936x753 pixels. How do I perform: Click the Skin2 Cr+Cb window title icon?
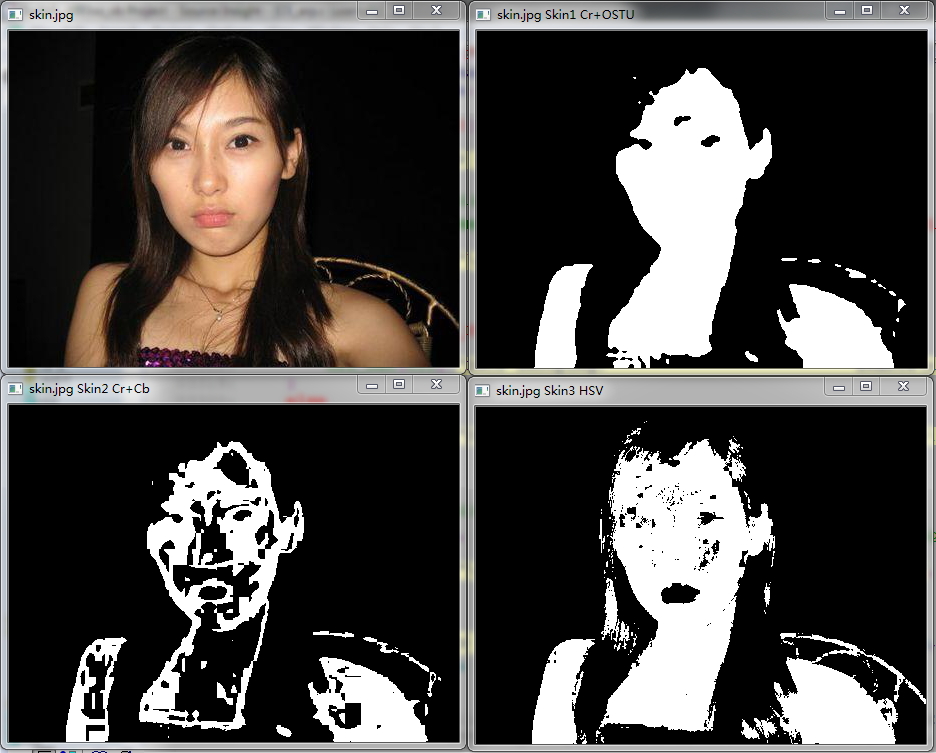(x=15, y=389)
